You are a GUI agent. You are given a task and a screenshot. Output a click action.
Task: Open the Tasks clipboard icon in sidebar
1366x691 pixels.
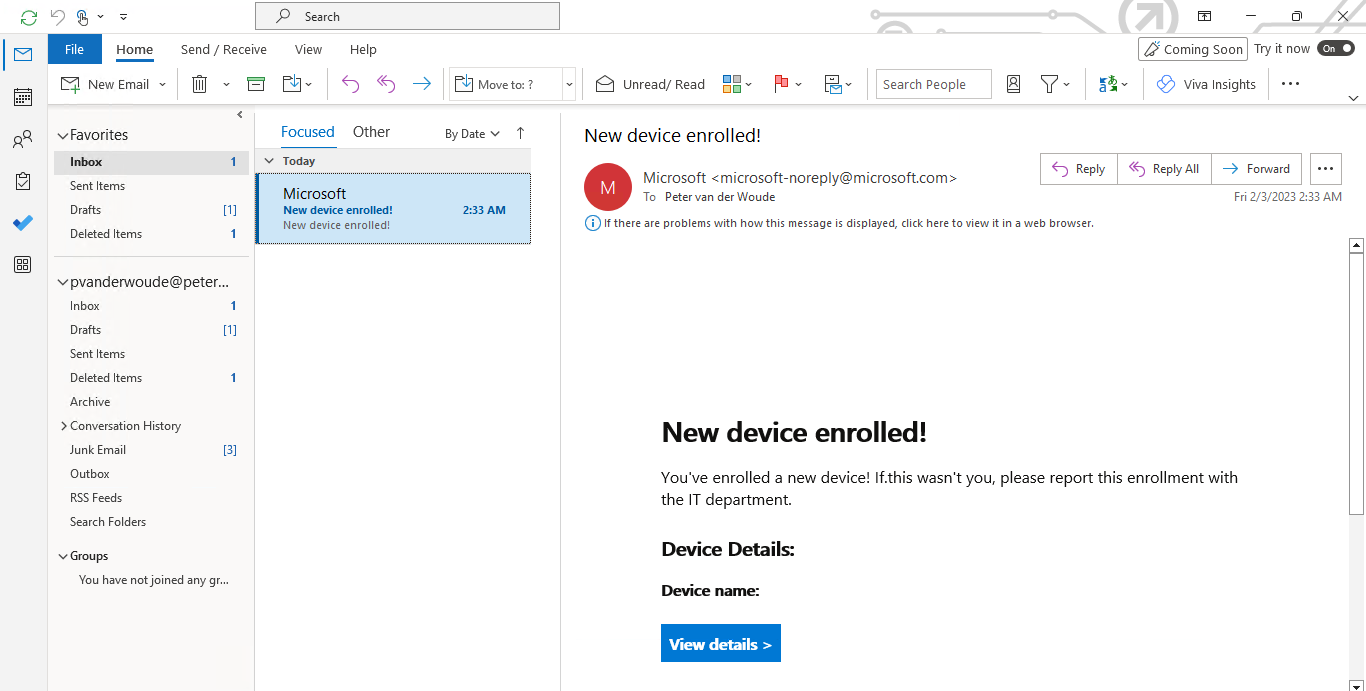[23, 182]
